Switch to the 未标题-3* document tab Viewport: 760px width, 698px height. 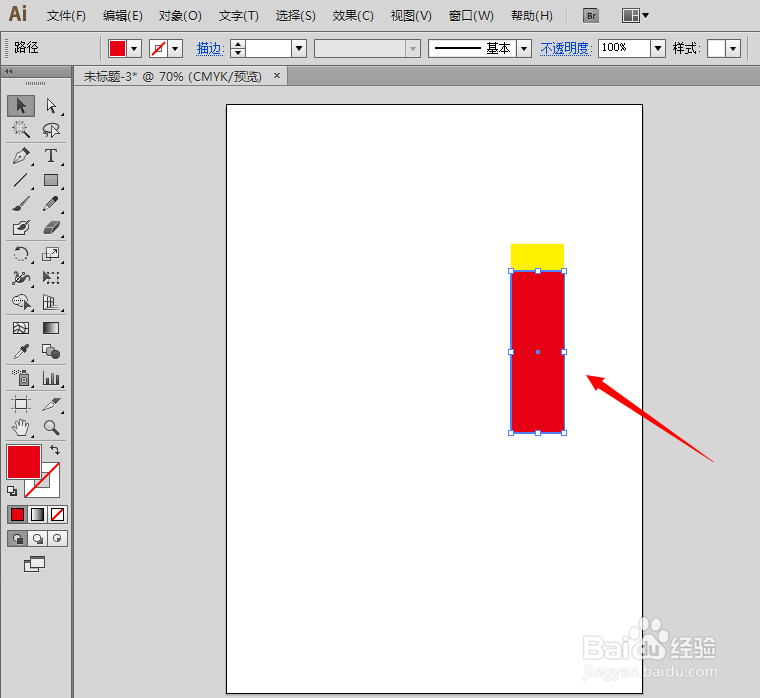click(x=173, y=77)
